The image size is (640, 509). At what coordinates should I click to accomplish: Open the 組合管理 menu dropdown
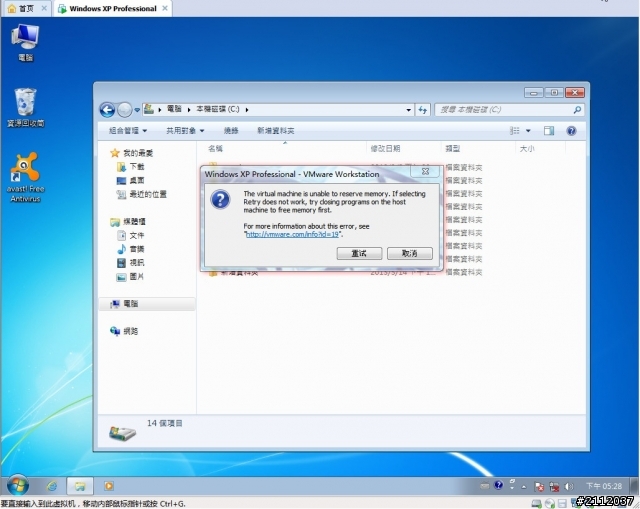(128, 131)
